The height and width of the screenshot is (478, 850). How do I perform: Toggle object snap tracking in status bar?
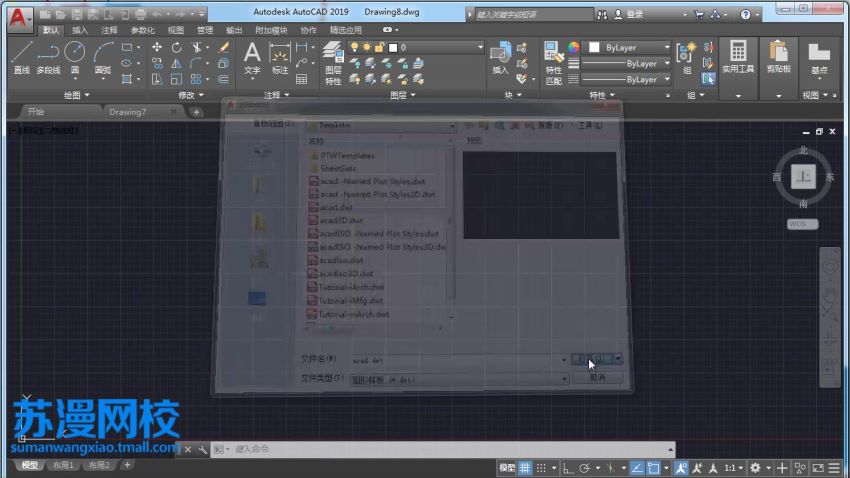pyautogui.click(x=637, y=468)
